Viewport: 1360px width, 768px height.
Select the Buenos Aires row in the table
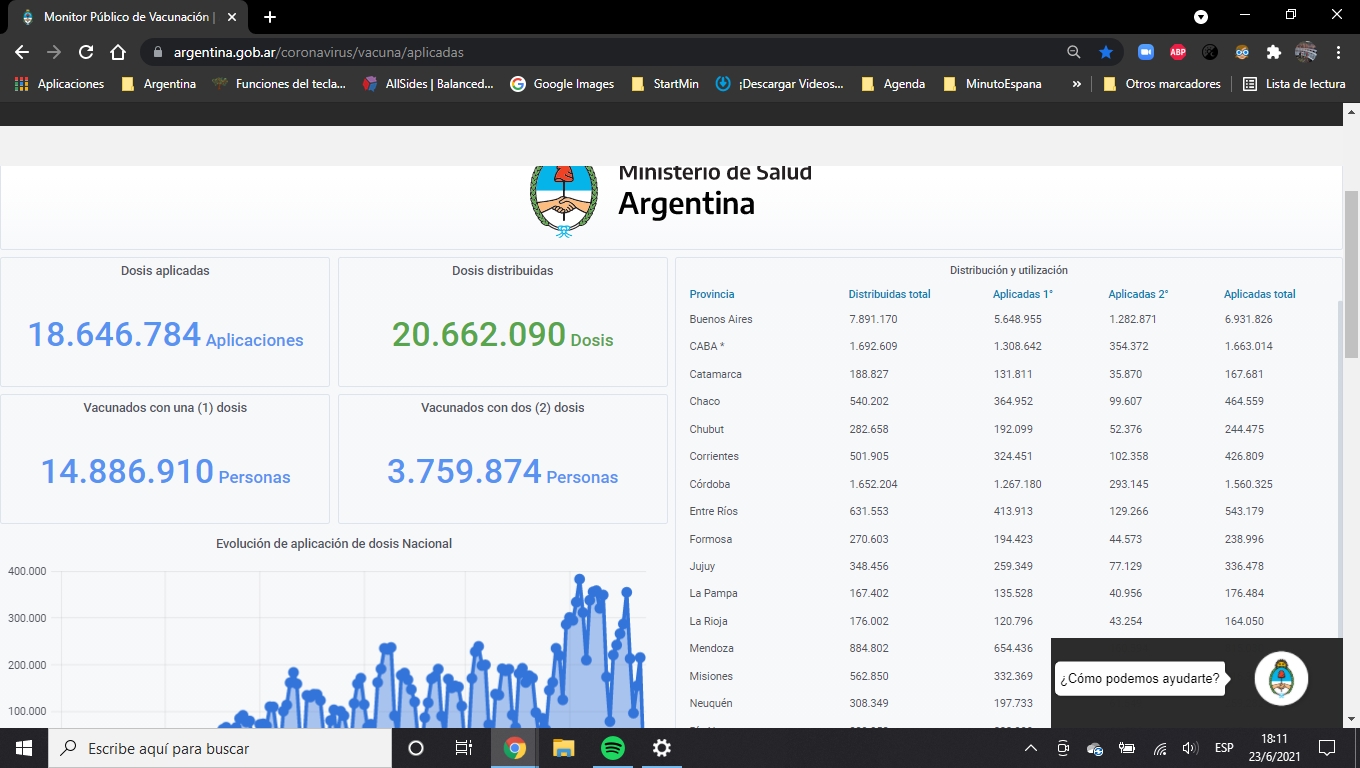pos(1009,319)
